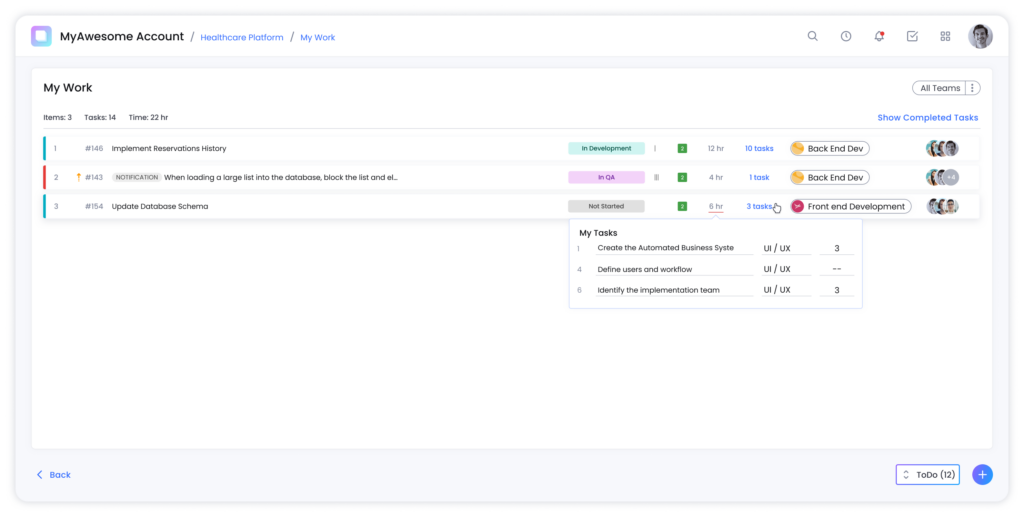Viewport: 1024px width, 517px height.
Task: Open notifications bell icon
Action: 879,36
